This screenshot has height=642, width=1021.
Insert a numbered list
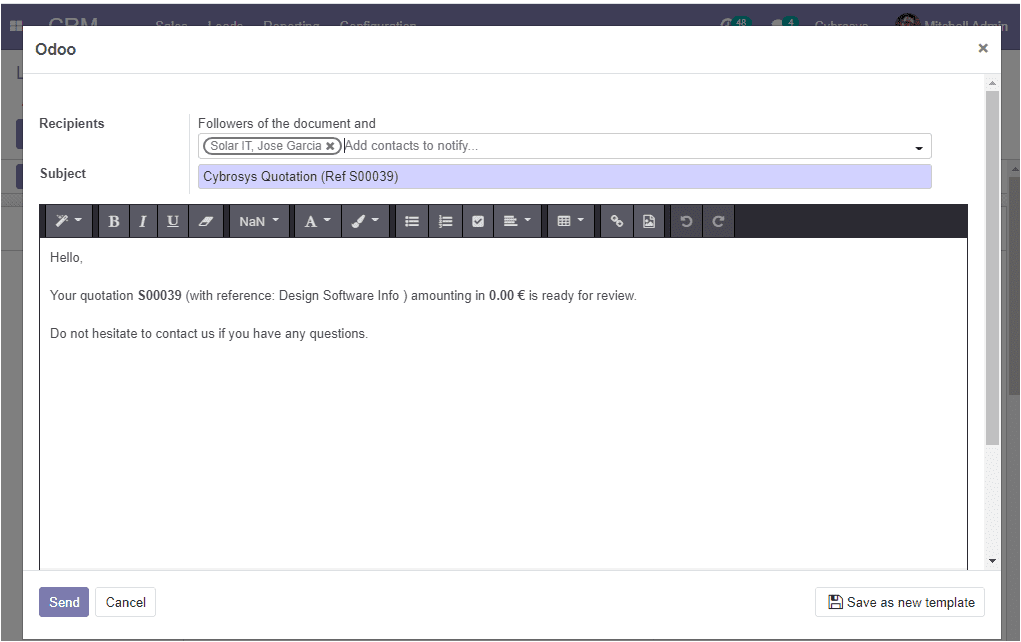point(445,221)
